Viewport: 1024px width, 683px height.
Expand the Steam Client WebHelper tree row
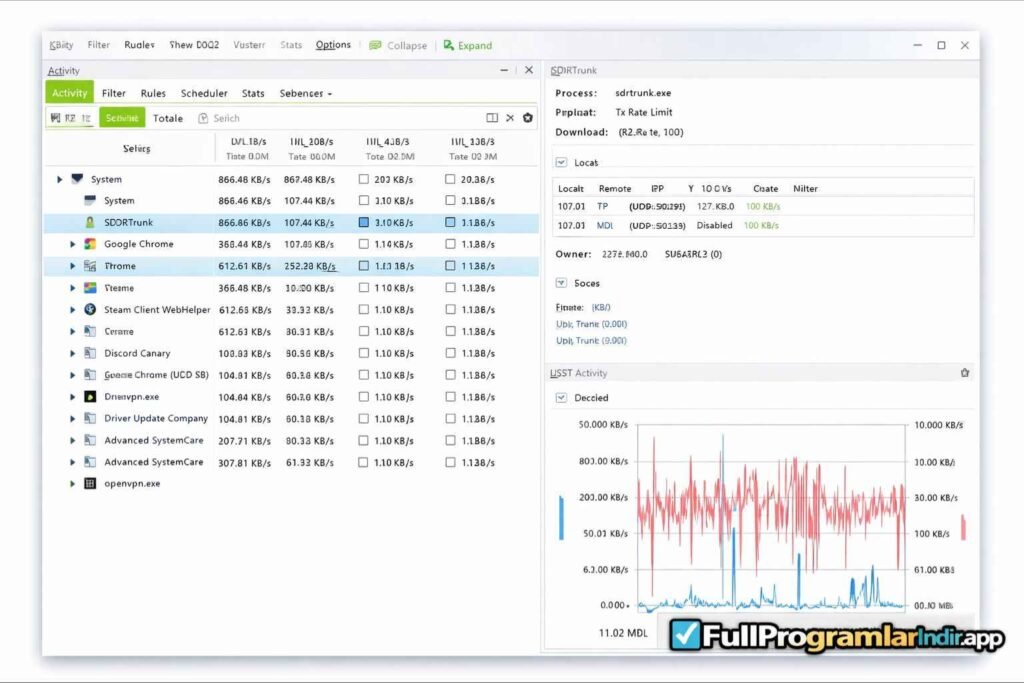tap(72, 310)
